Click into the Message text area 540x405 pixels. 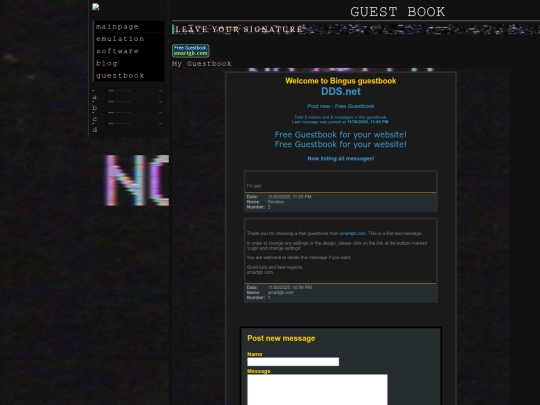317,390
